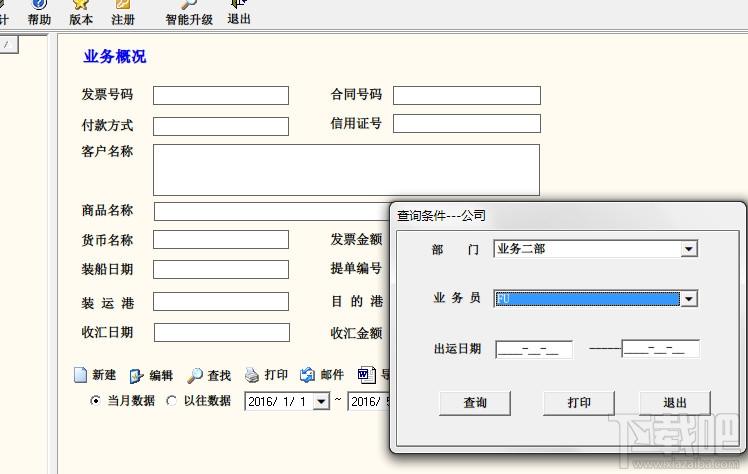Click the 货币名称 input field
This screenshot has height=474, width=748.
pyautogui.click(x=221, y=239)
